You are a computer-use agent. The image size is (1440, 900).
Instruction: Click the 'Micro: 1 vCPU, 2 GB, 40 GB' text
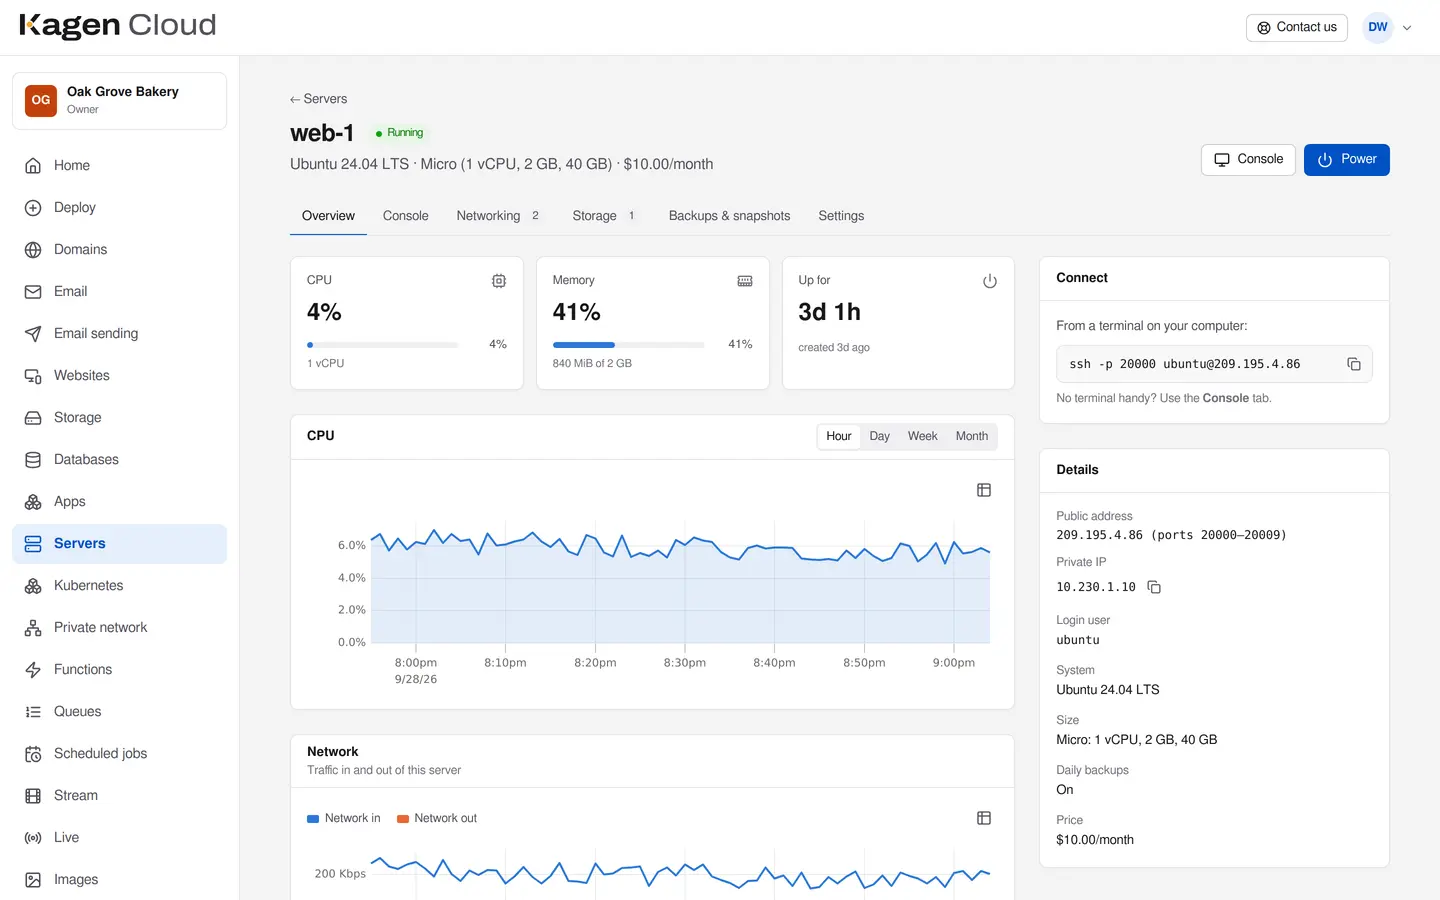[1137, 740]
